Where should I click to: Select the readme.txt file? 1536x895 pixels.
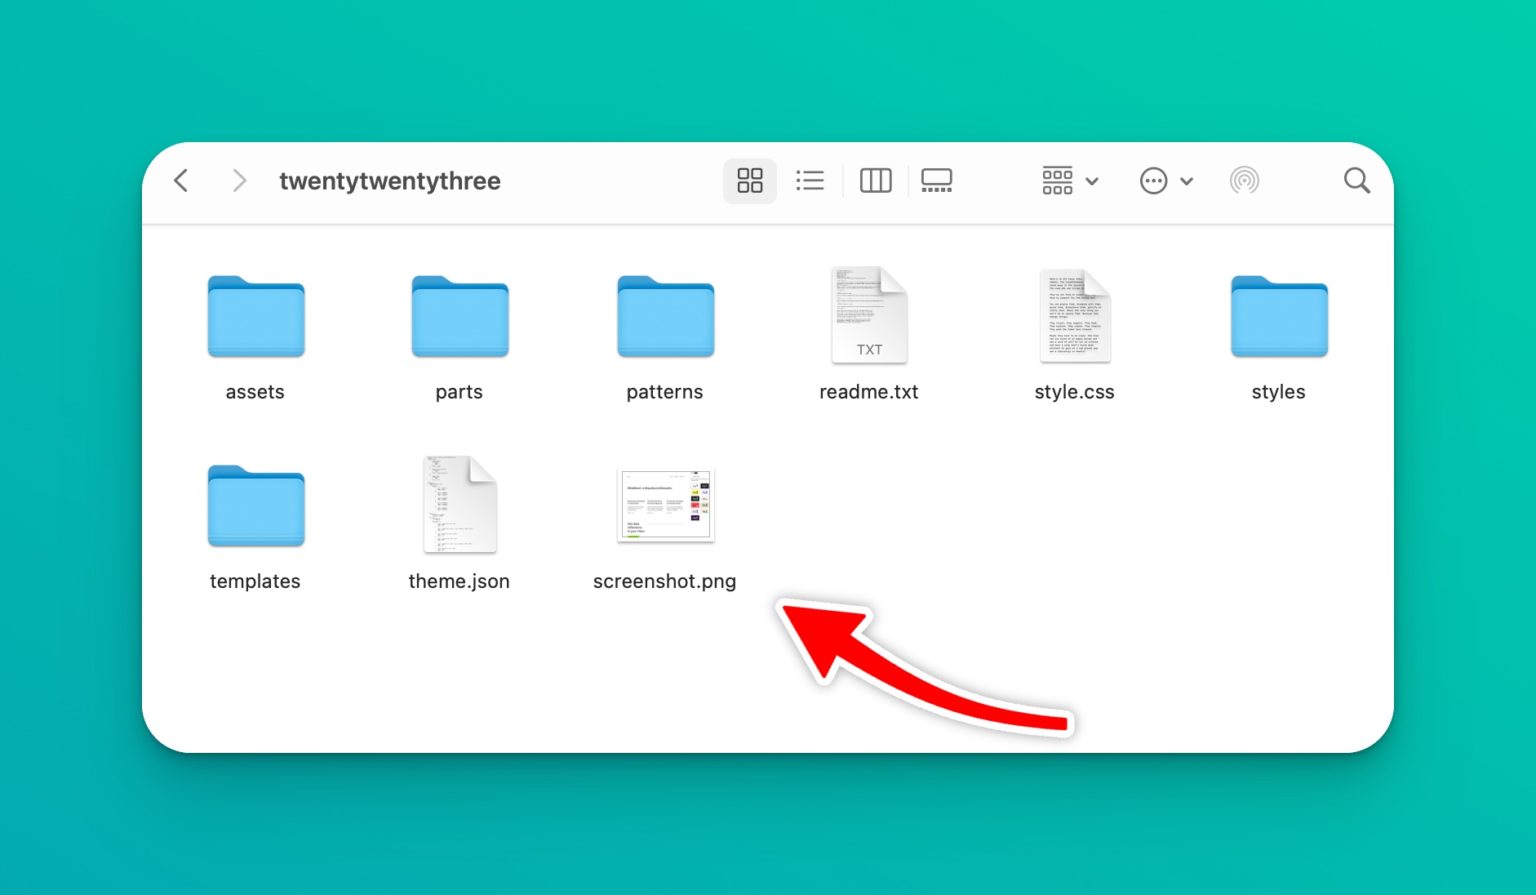point(869,315)
